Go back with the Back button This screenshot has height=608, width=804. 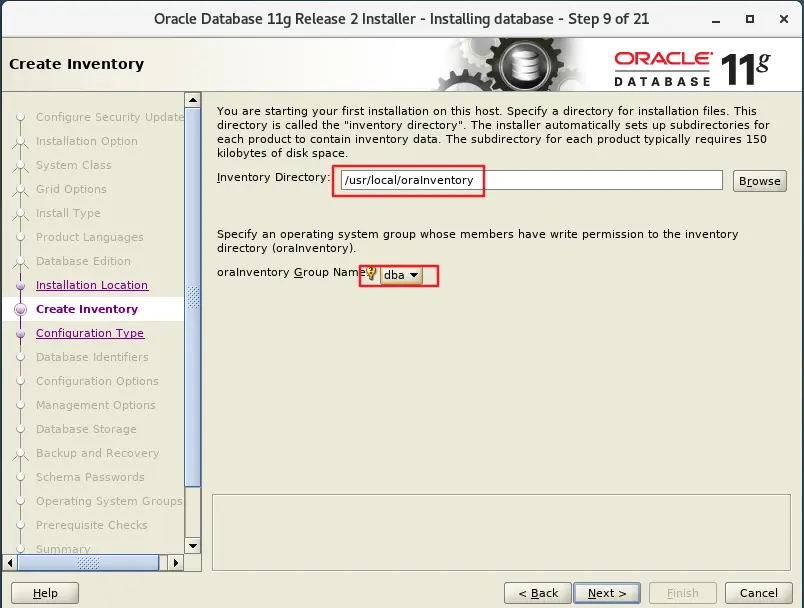537,593
